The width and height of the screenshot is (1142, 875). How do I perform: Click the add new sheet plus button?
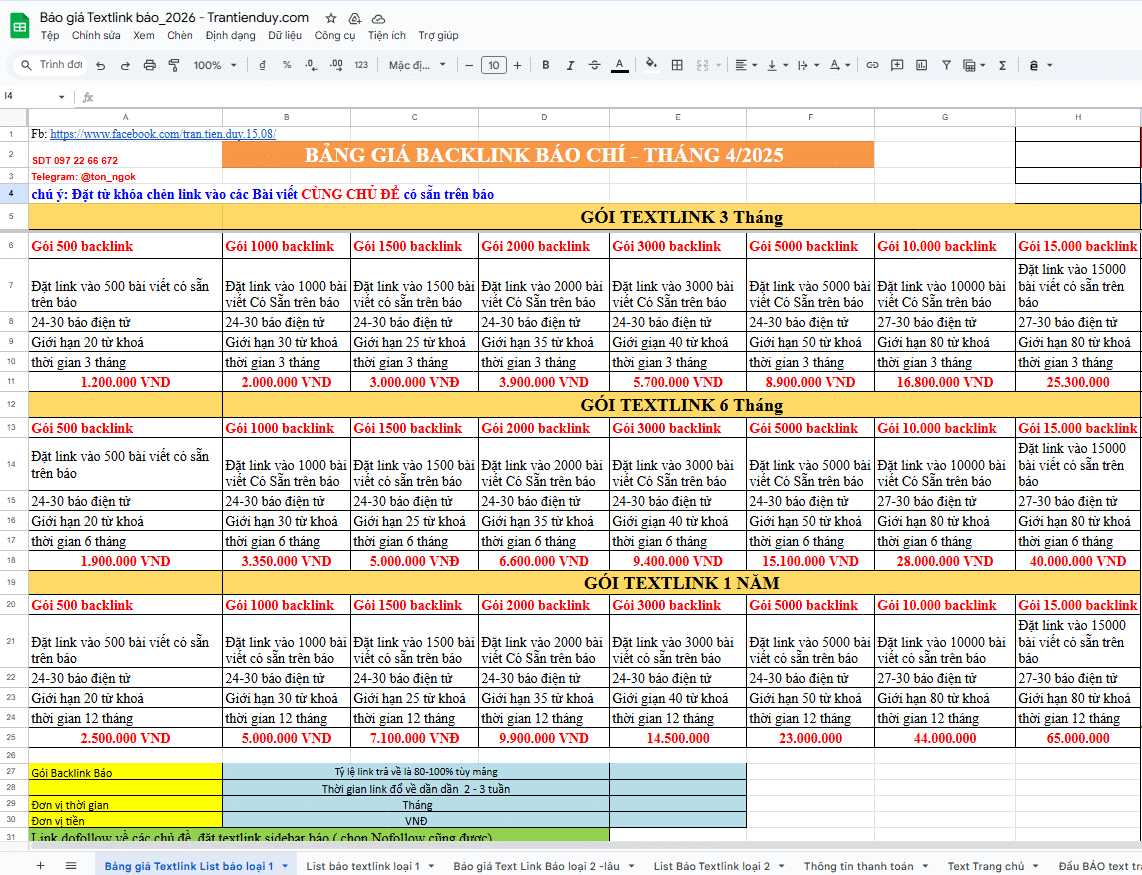(x=41, y=866)
